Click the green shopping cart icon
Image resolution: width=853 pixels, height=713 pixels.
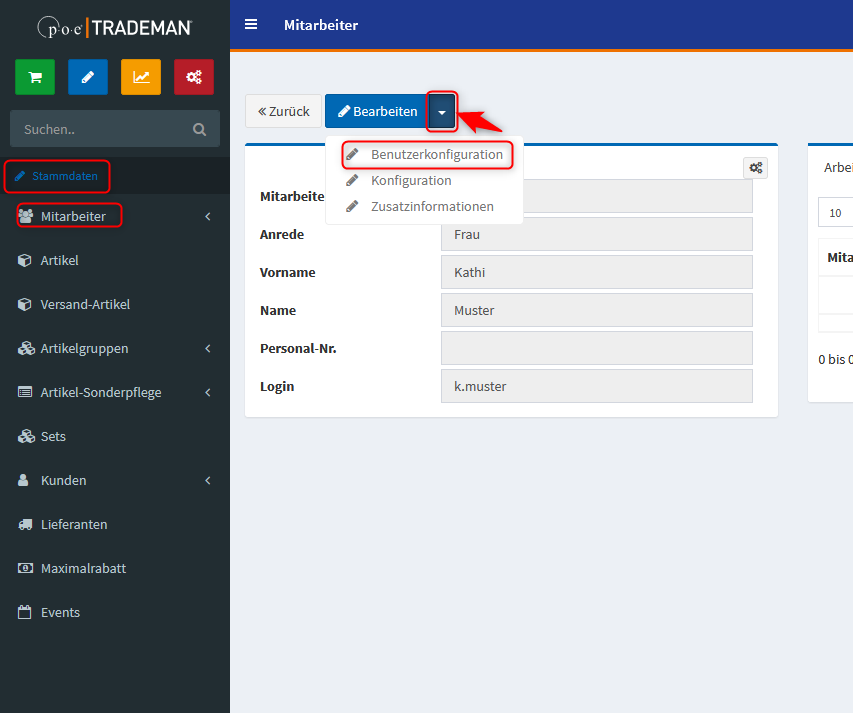pyautogui.click(x=35, y=78)
